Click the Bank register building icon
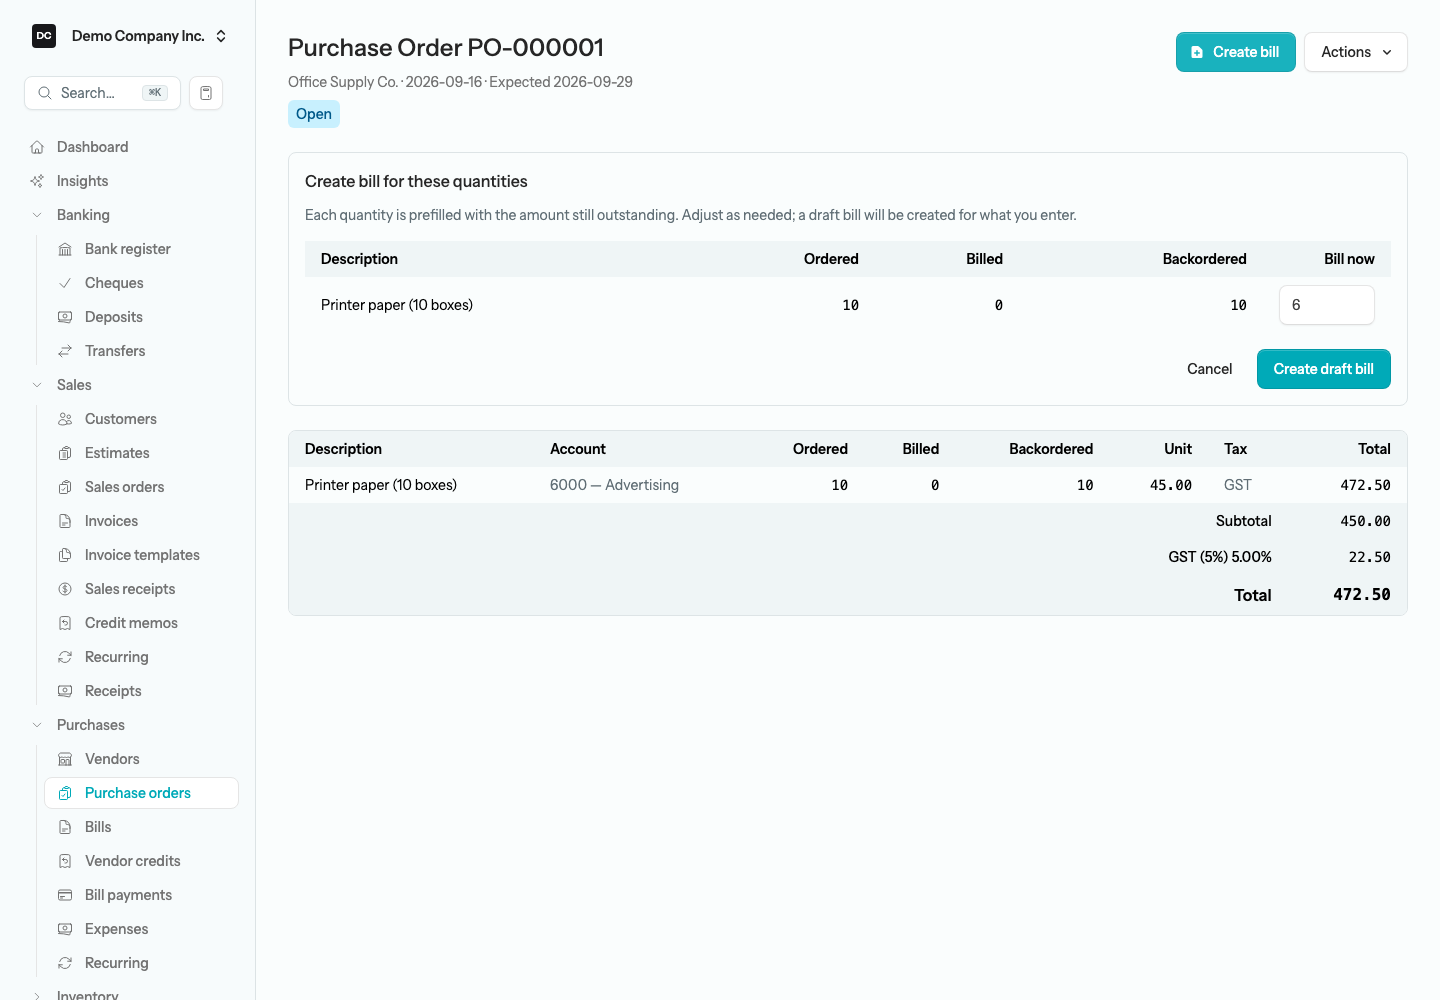The height and width of the screenshot is (1000, 1440). tap(65, 249)
